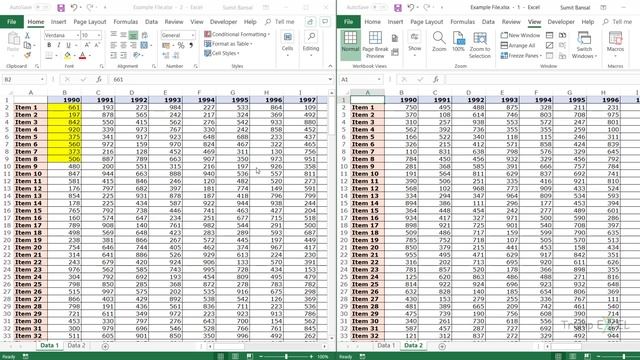This screenshot has height=360, width=640.
Task: Click Arrange All in Window group
Action: click(518, 45)
